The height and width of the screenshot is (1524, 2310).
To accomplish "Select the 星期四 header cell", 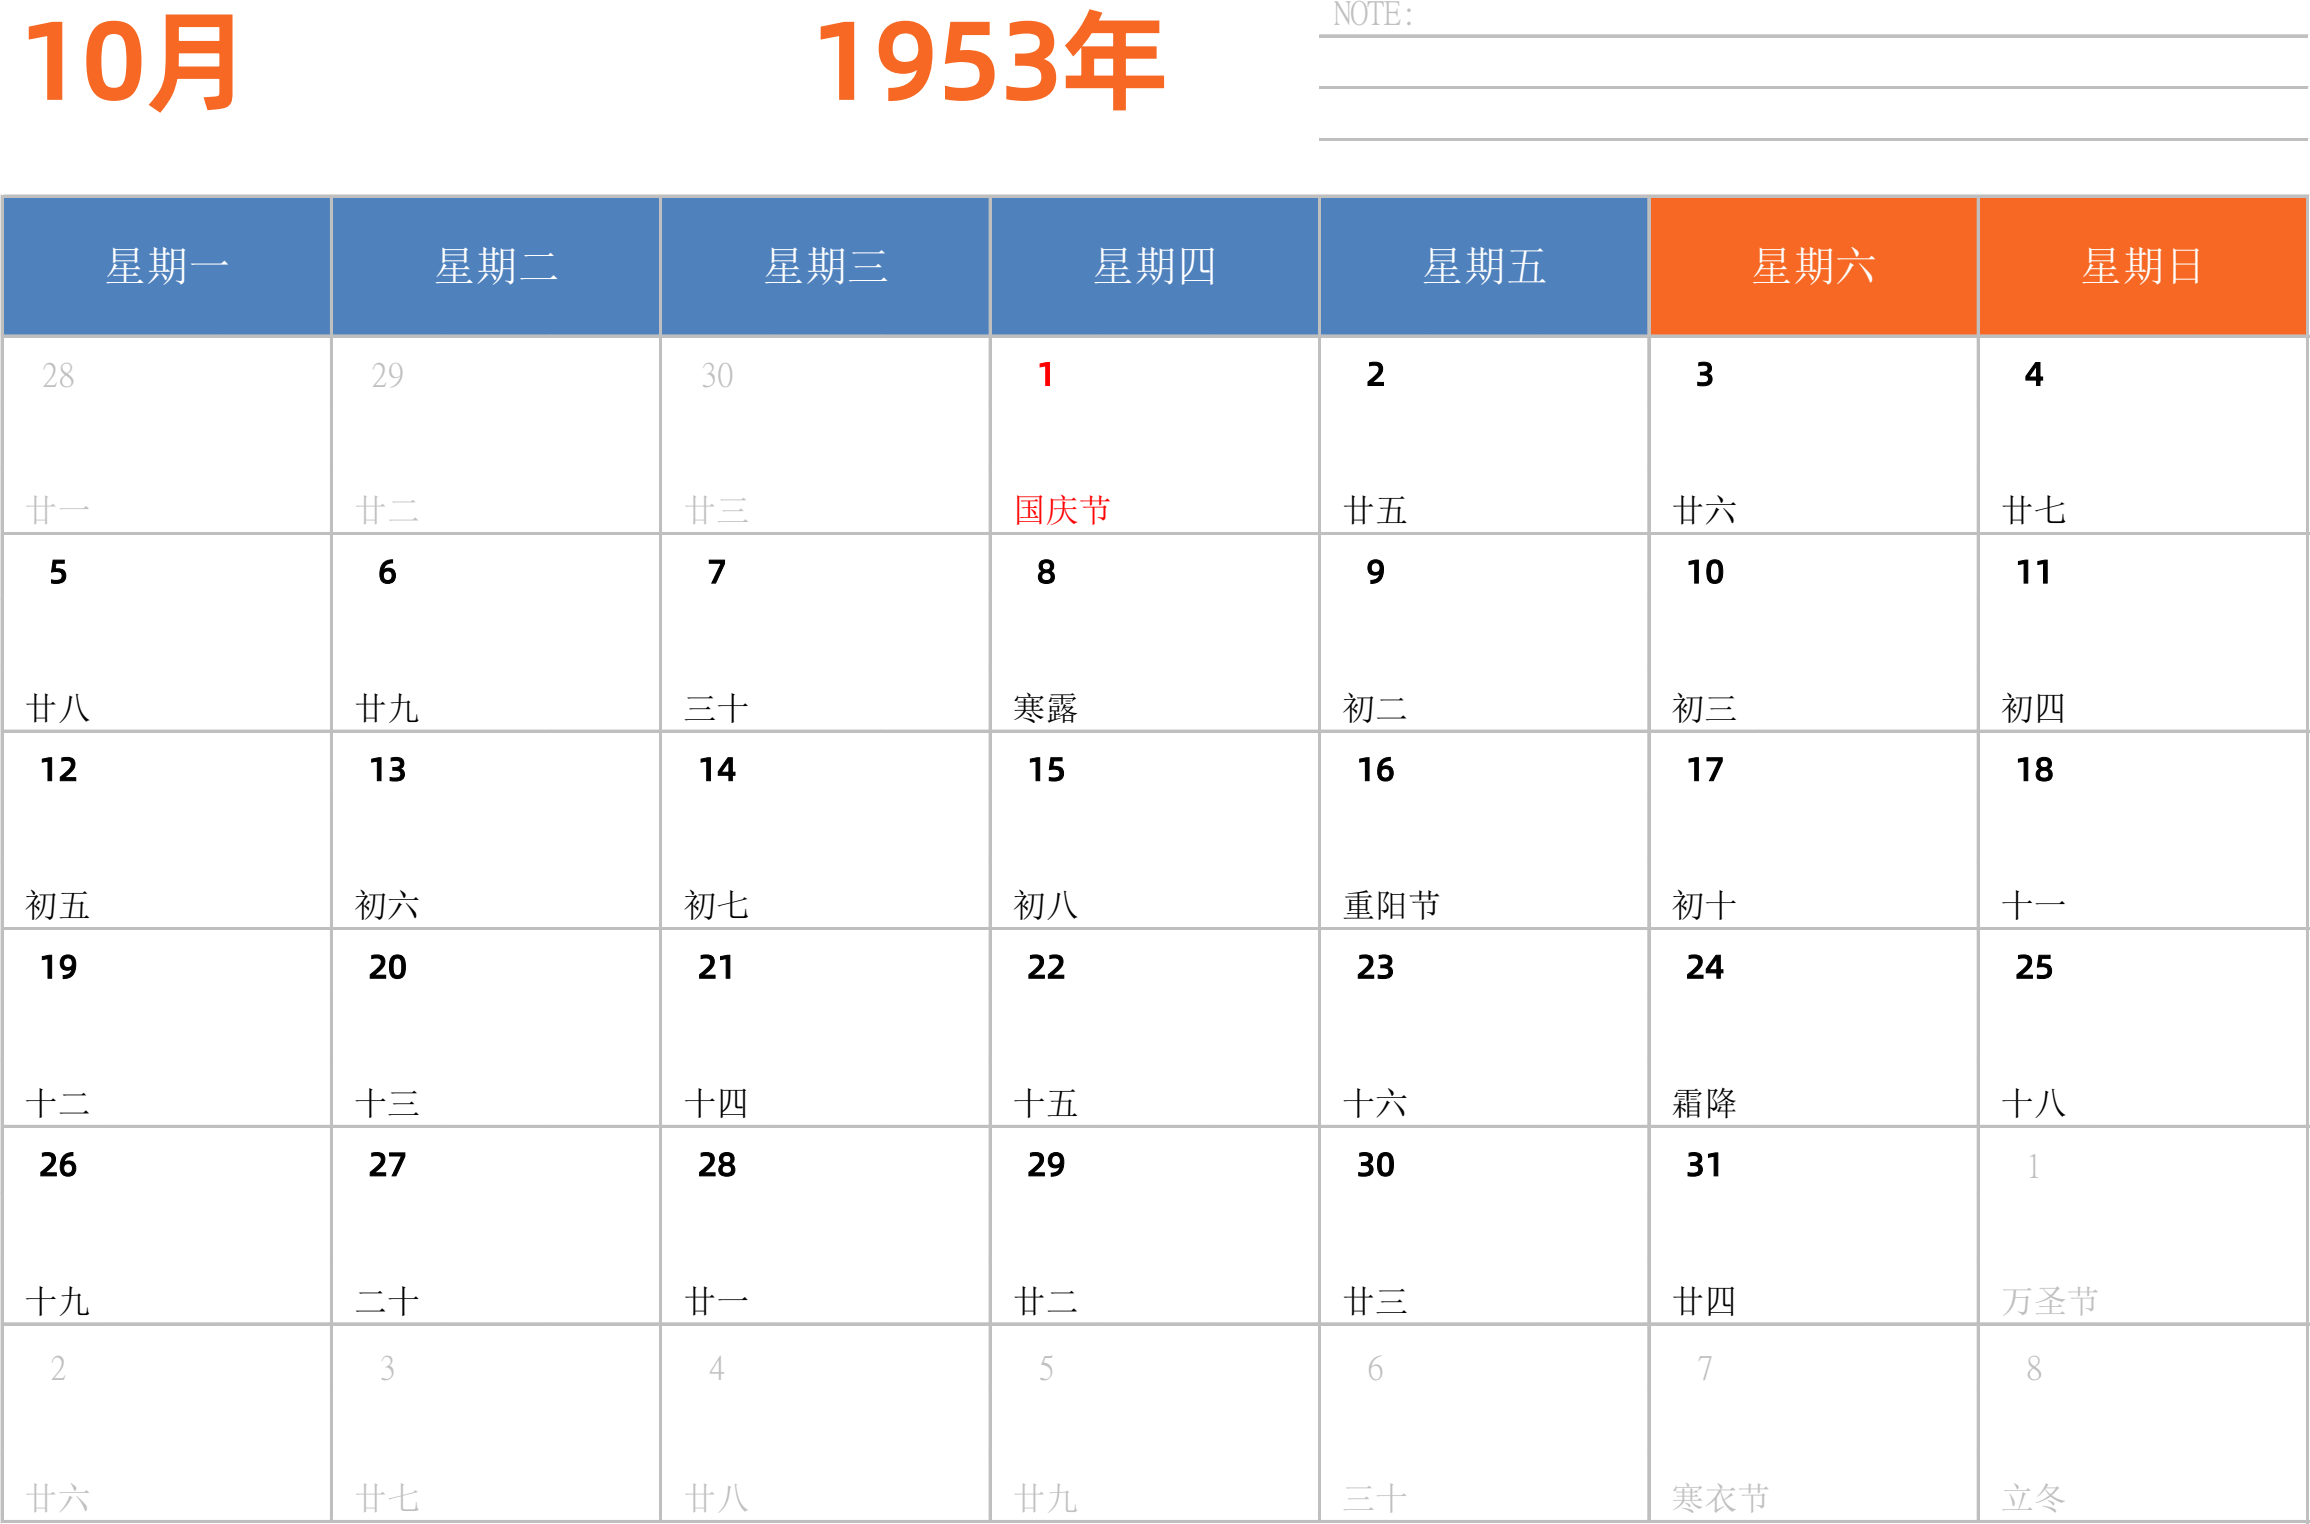I will pyautogui.click(x=1154, y=267).
